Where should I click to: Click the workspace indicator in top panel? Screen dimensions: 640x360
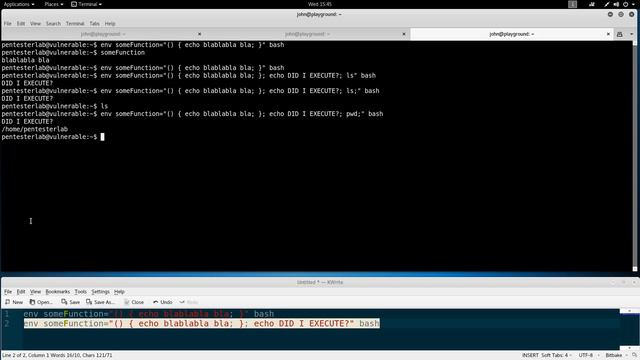(573, 4)
